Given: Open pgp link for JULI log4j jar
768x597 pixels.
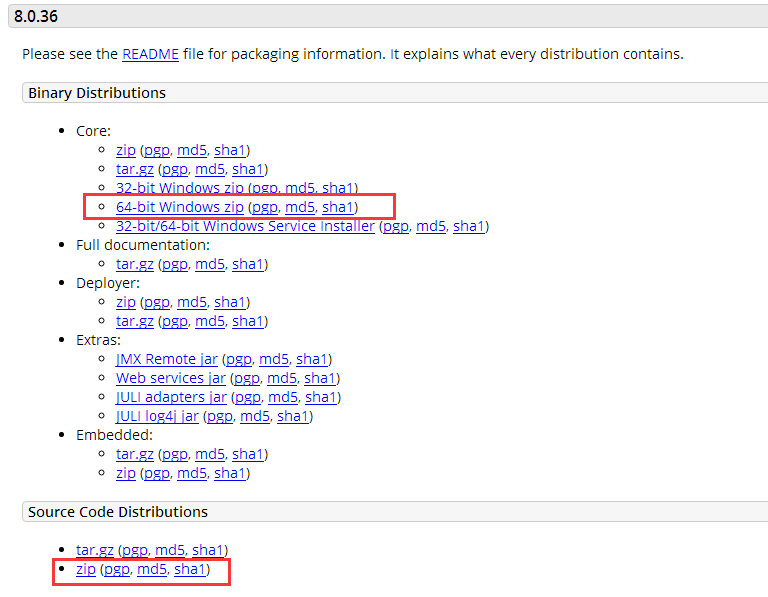Looking at the screenshot, I should coord(220,416).
